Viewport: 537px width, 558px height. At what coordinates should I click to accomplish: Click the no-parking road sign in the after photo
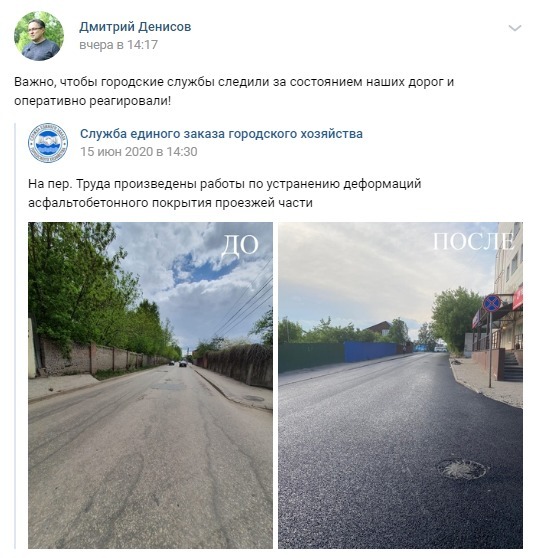coord(491,303)
